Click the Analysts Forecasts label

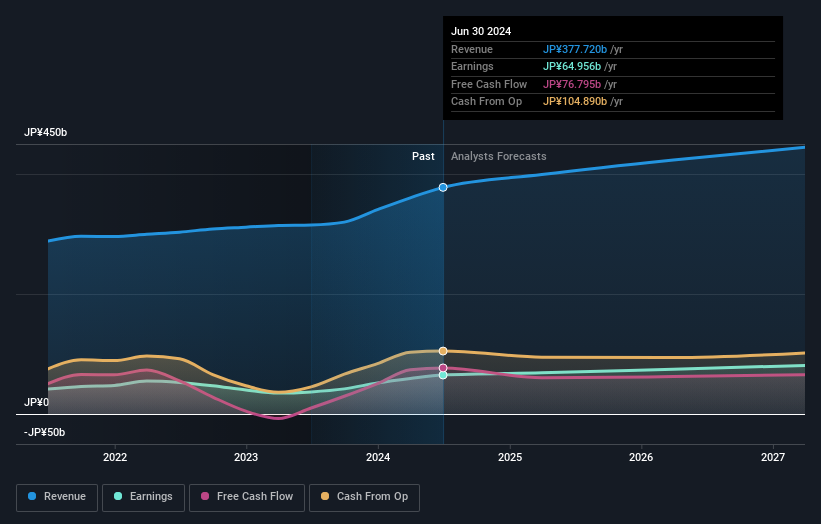[x=498, y=156]
